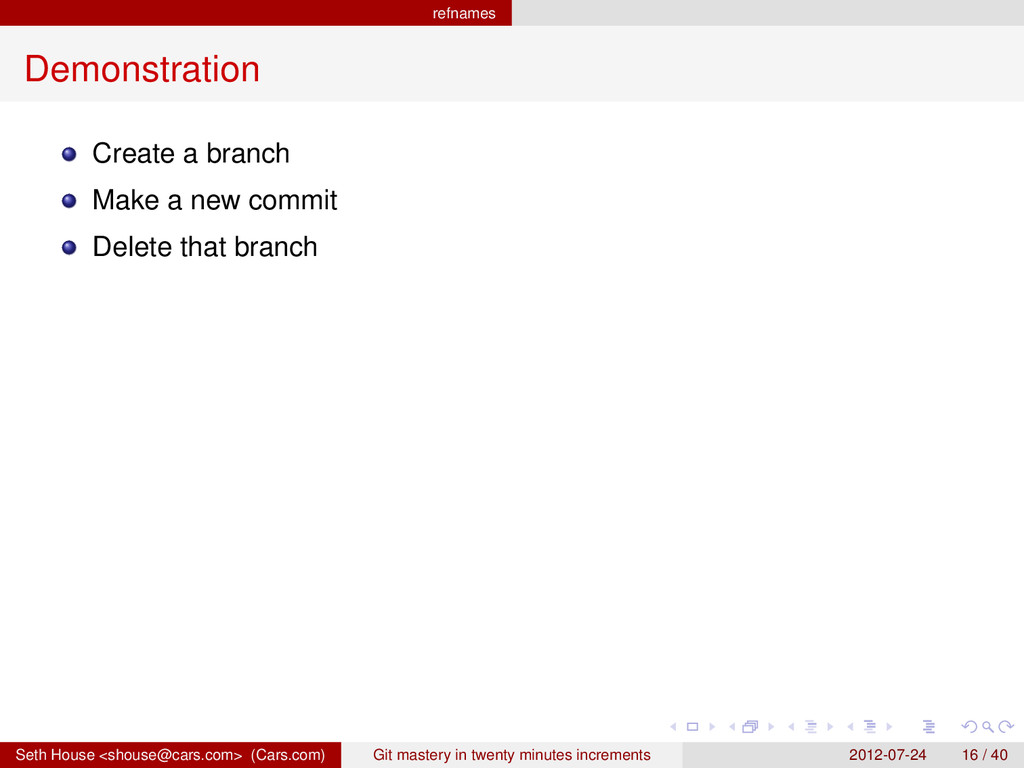The image size is (1024, 768).
Task: Select the bullet text Delete that branch
Action: tap(205, 247)
